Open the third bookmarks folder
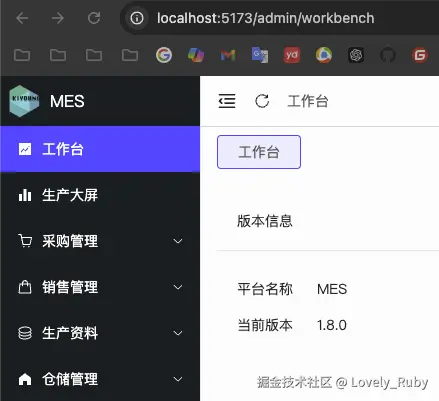The width and height of the screenshot is (439, 401). point(94,55)
